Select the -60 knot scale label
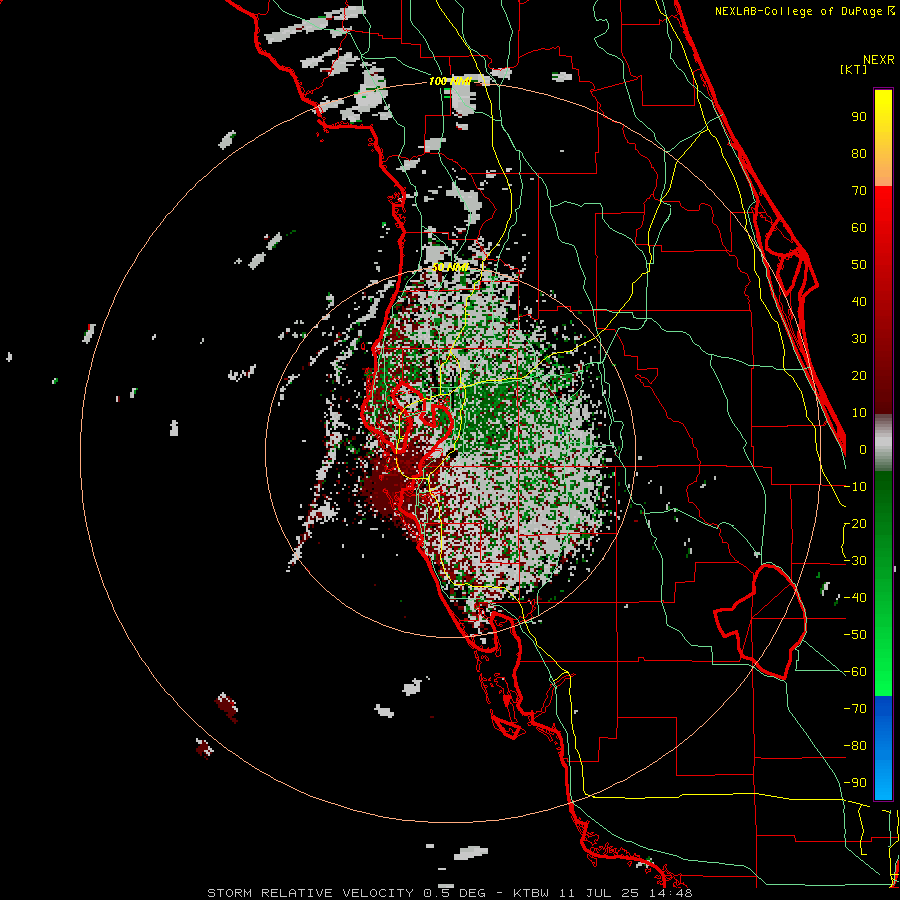 pyautogui.click(x=855, y=672)
